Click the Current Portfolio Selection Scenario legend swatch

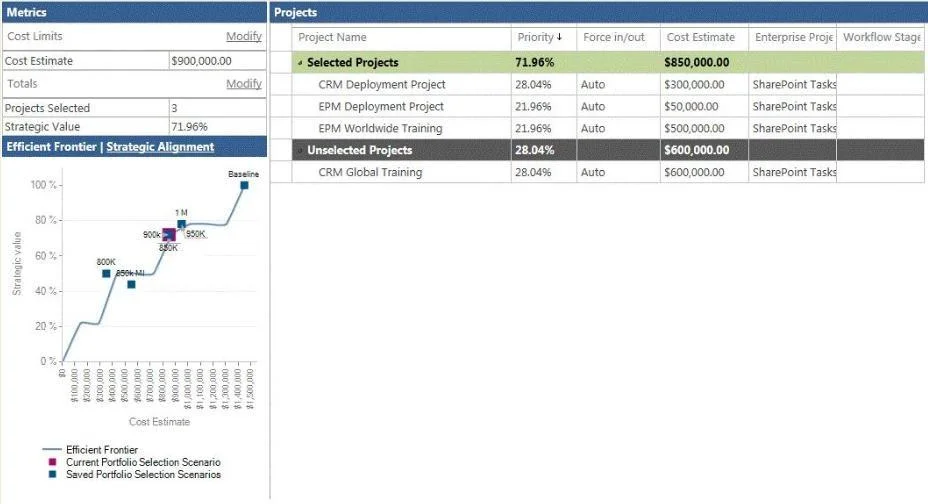pos(53,462)
